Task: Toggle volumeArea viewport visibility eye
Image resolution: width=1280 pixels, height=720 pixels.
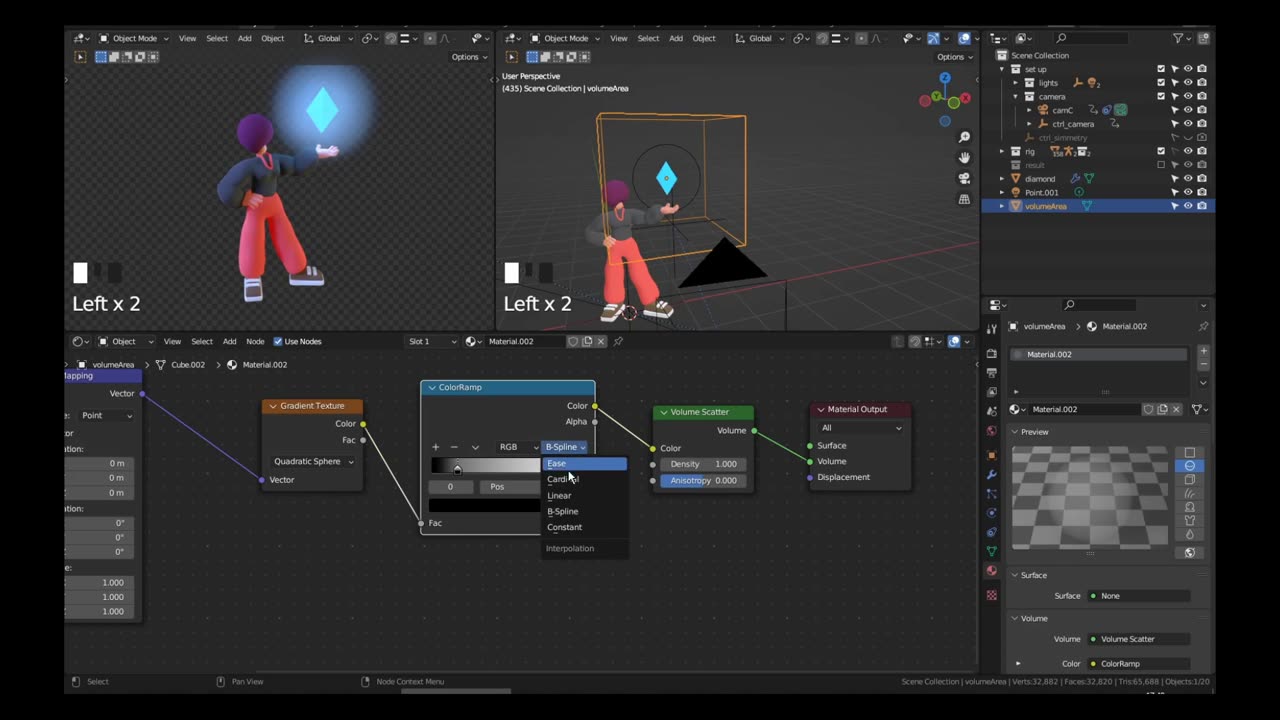Action: tap(1188, 206)
